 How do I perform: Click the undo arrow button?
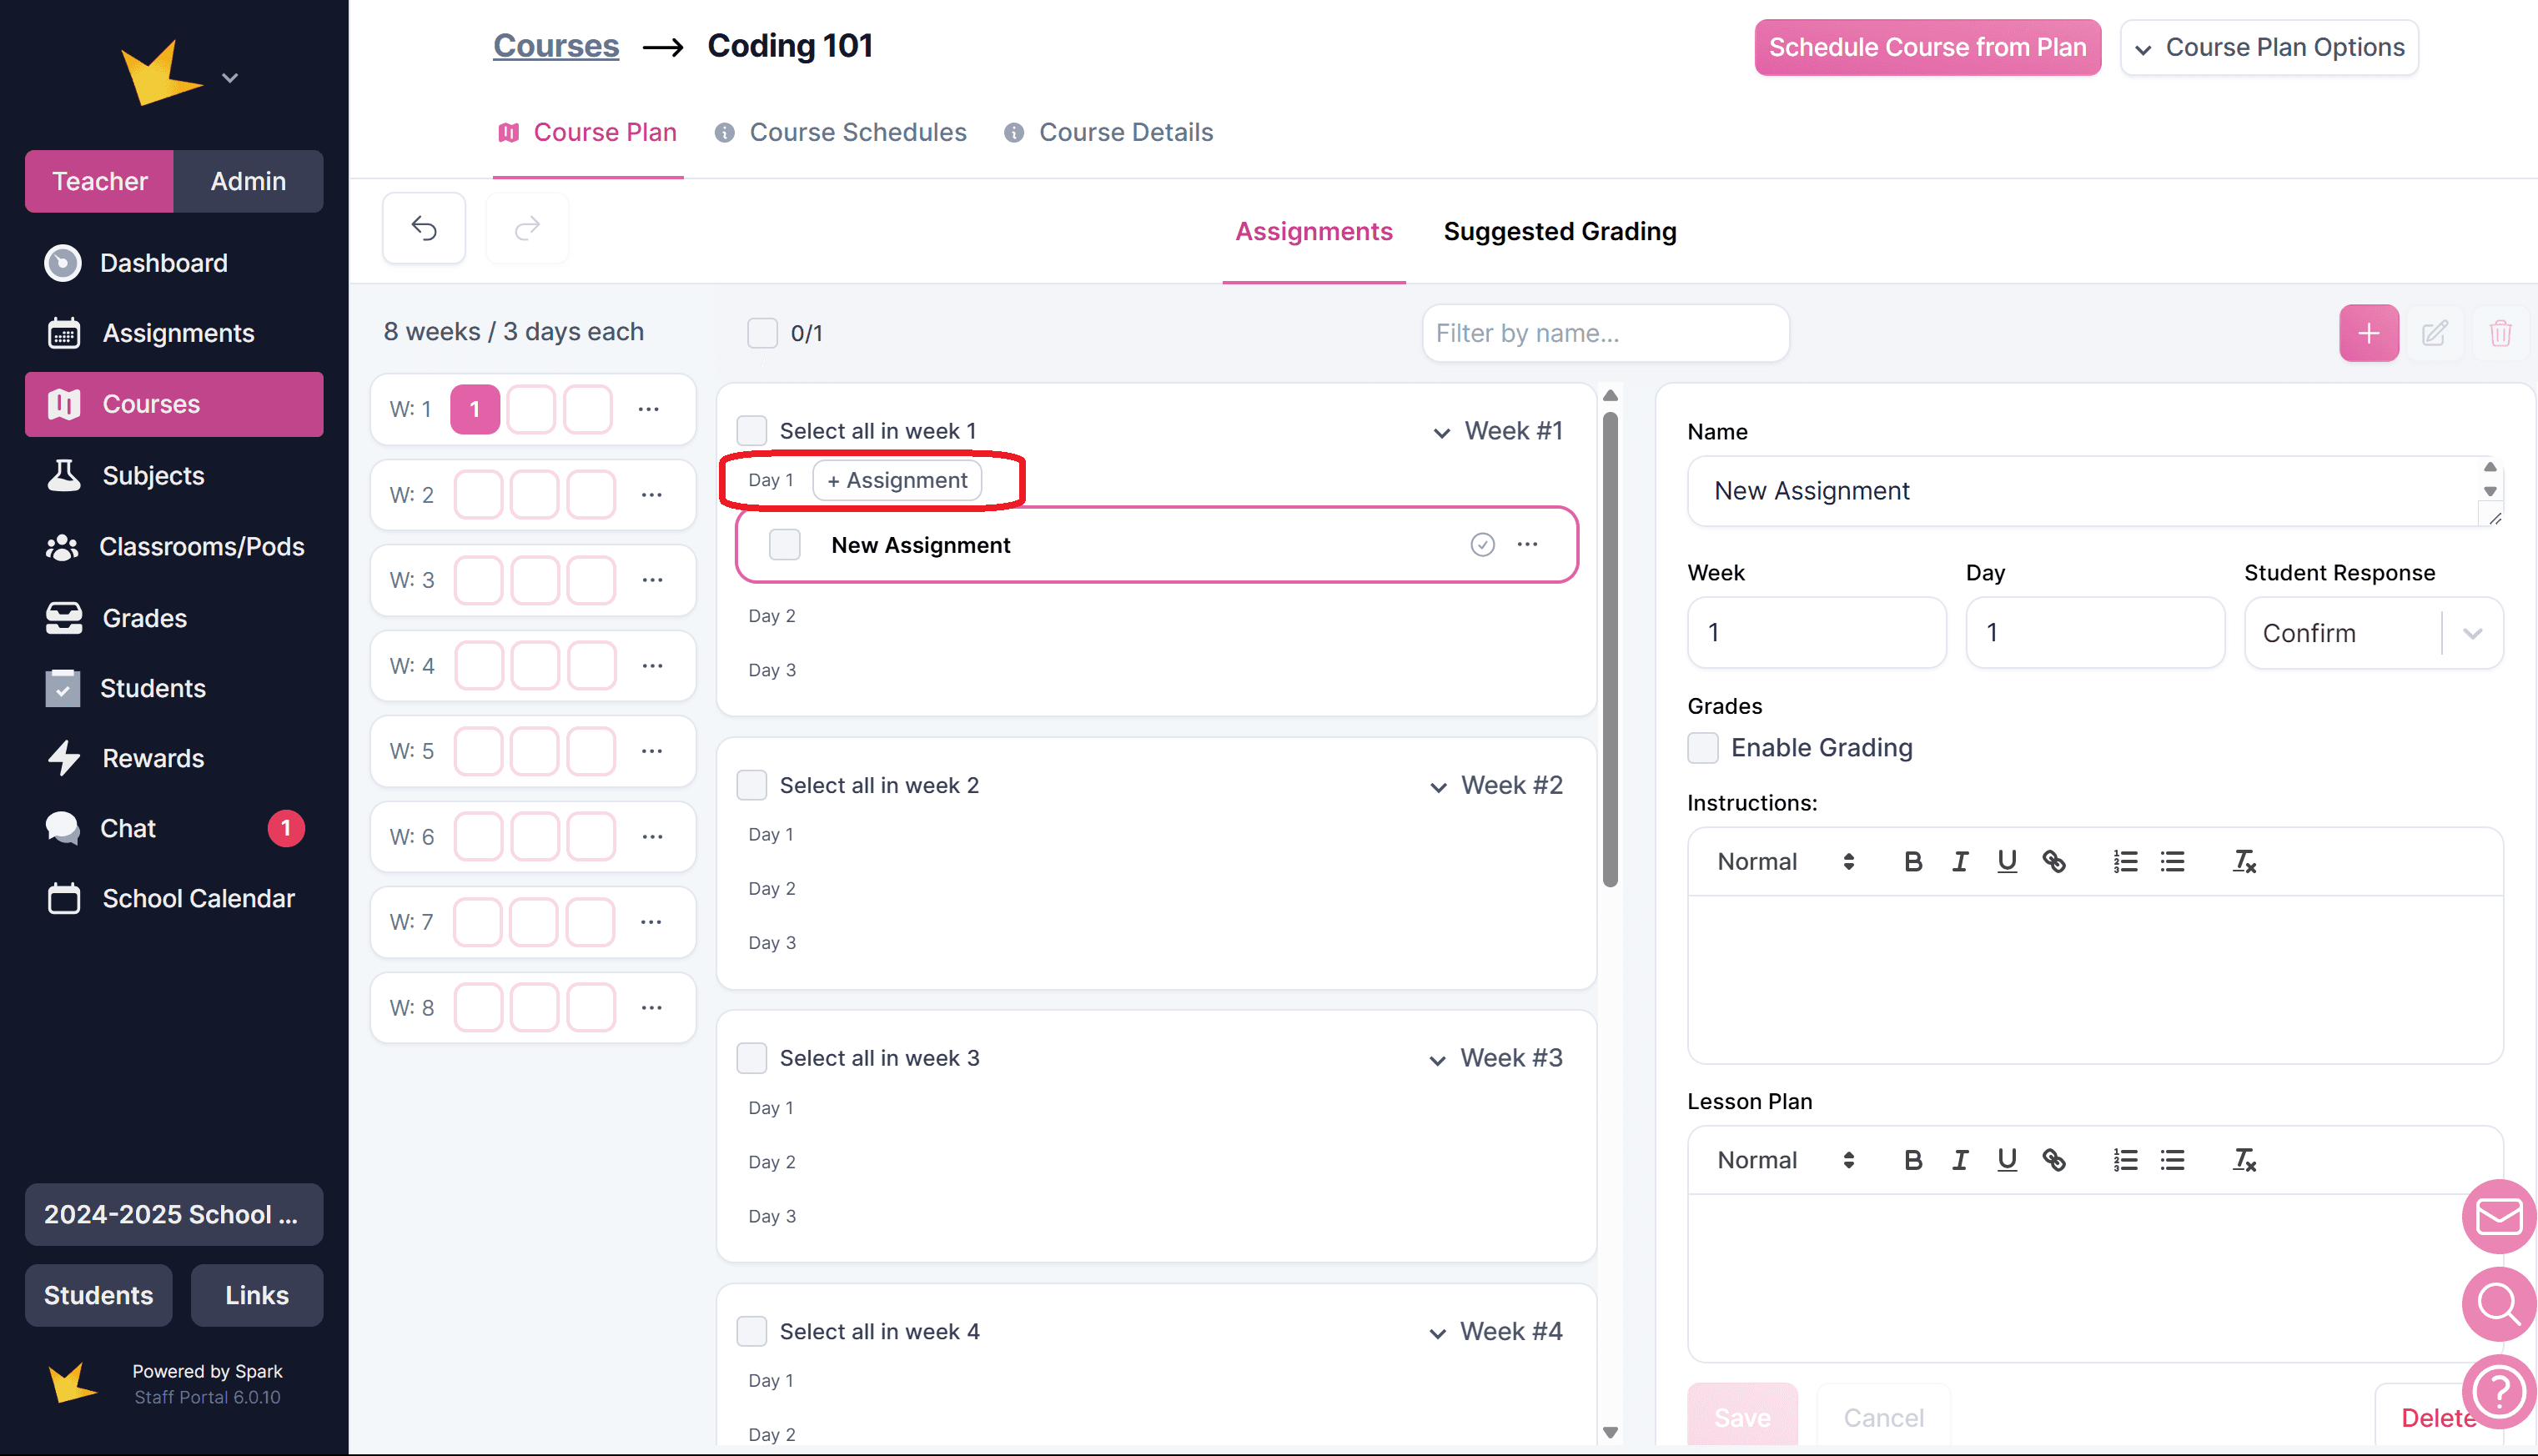(424, 229)
